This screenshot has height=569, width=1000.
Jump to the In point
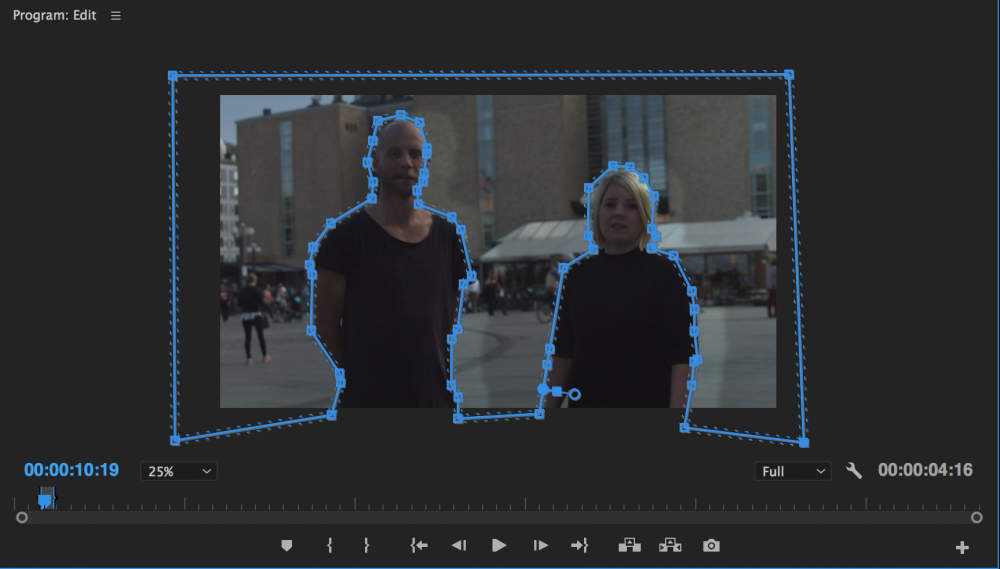419,545
